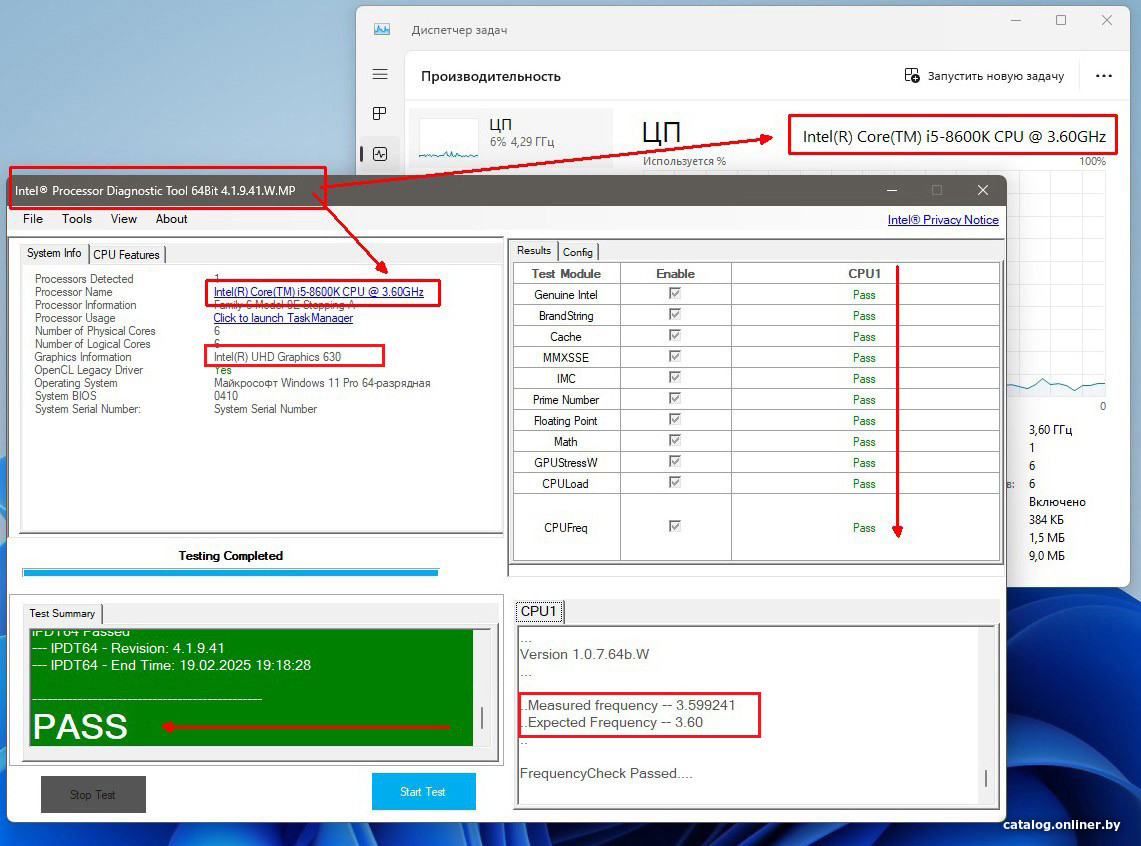Image resolution: width=1141 pixels, height=846 pixels.
Task: Switch to the CPU Features tab
Action: click(x=126, y=254)
